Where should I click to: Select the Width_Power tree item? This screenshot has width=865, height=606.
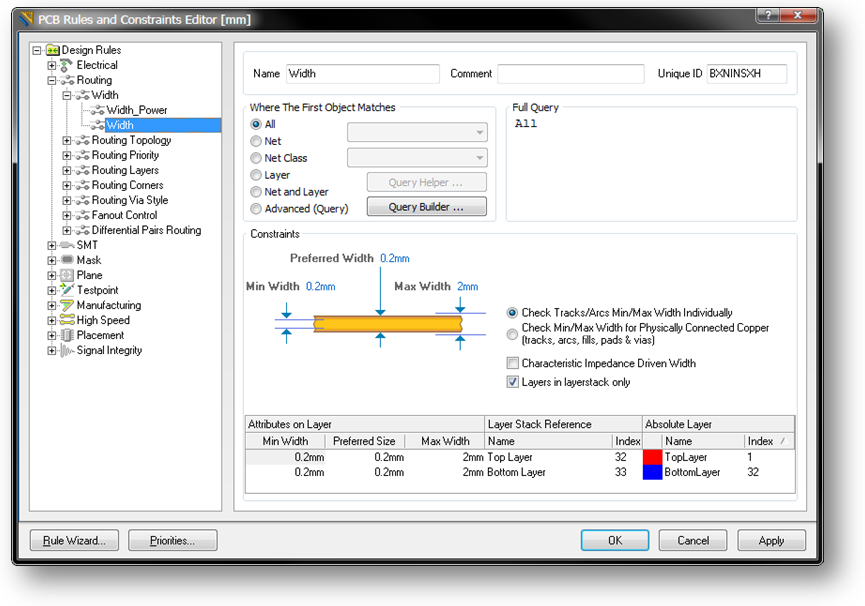(137, 110)
